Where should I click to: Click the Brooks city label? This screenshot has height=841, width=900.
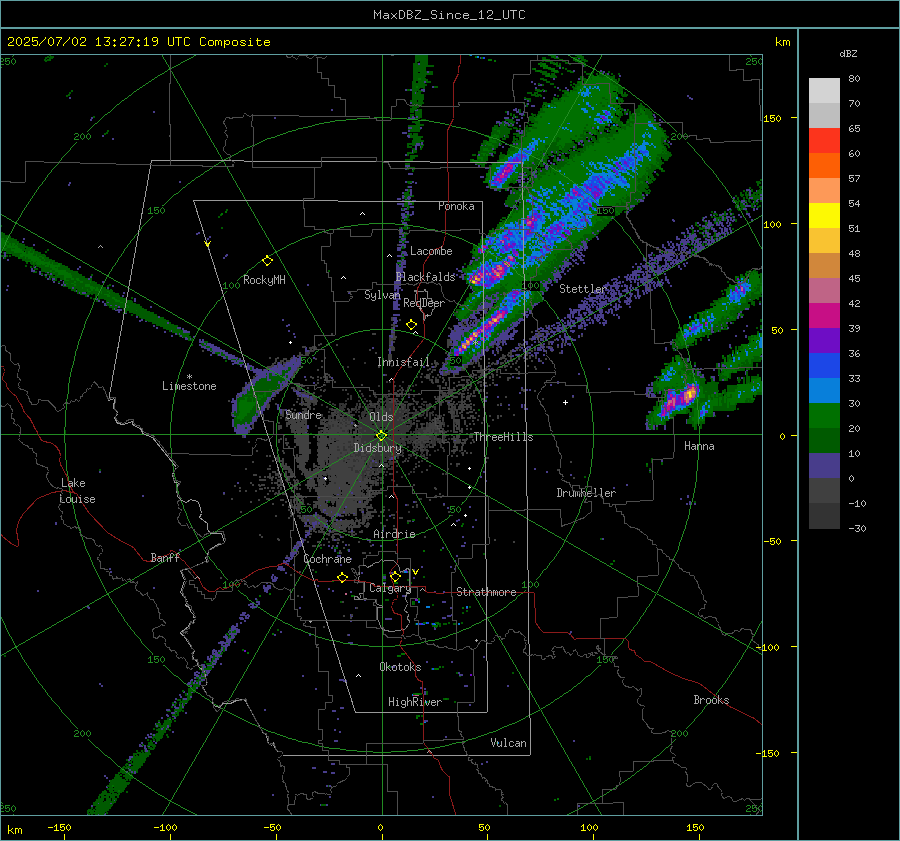(x=711, y=700)
